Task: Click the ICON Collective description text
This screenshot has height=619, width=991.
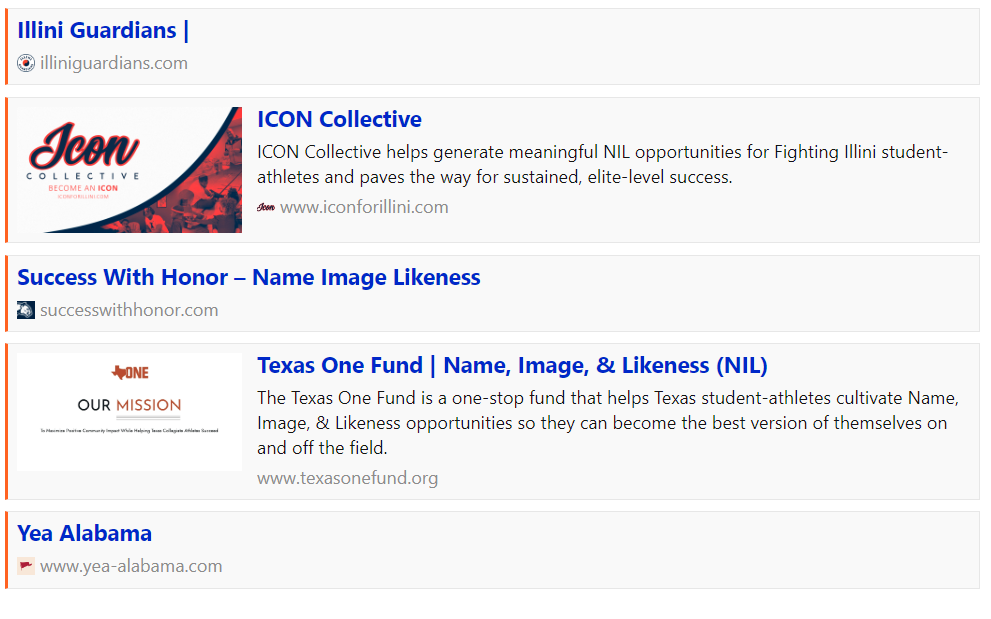Action: [x=602, y=165]
